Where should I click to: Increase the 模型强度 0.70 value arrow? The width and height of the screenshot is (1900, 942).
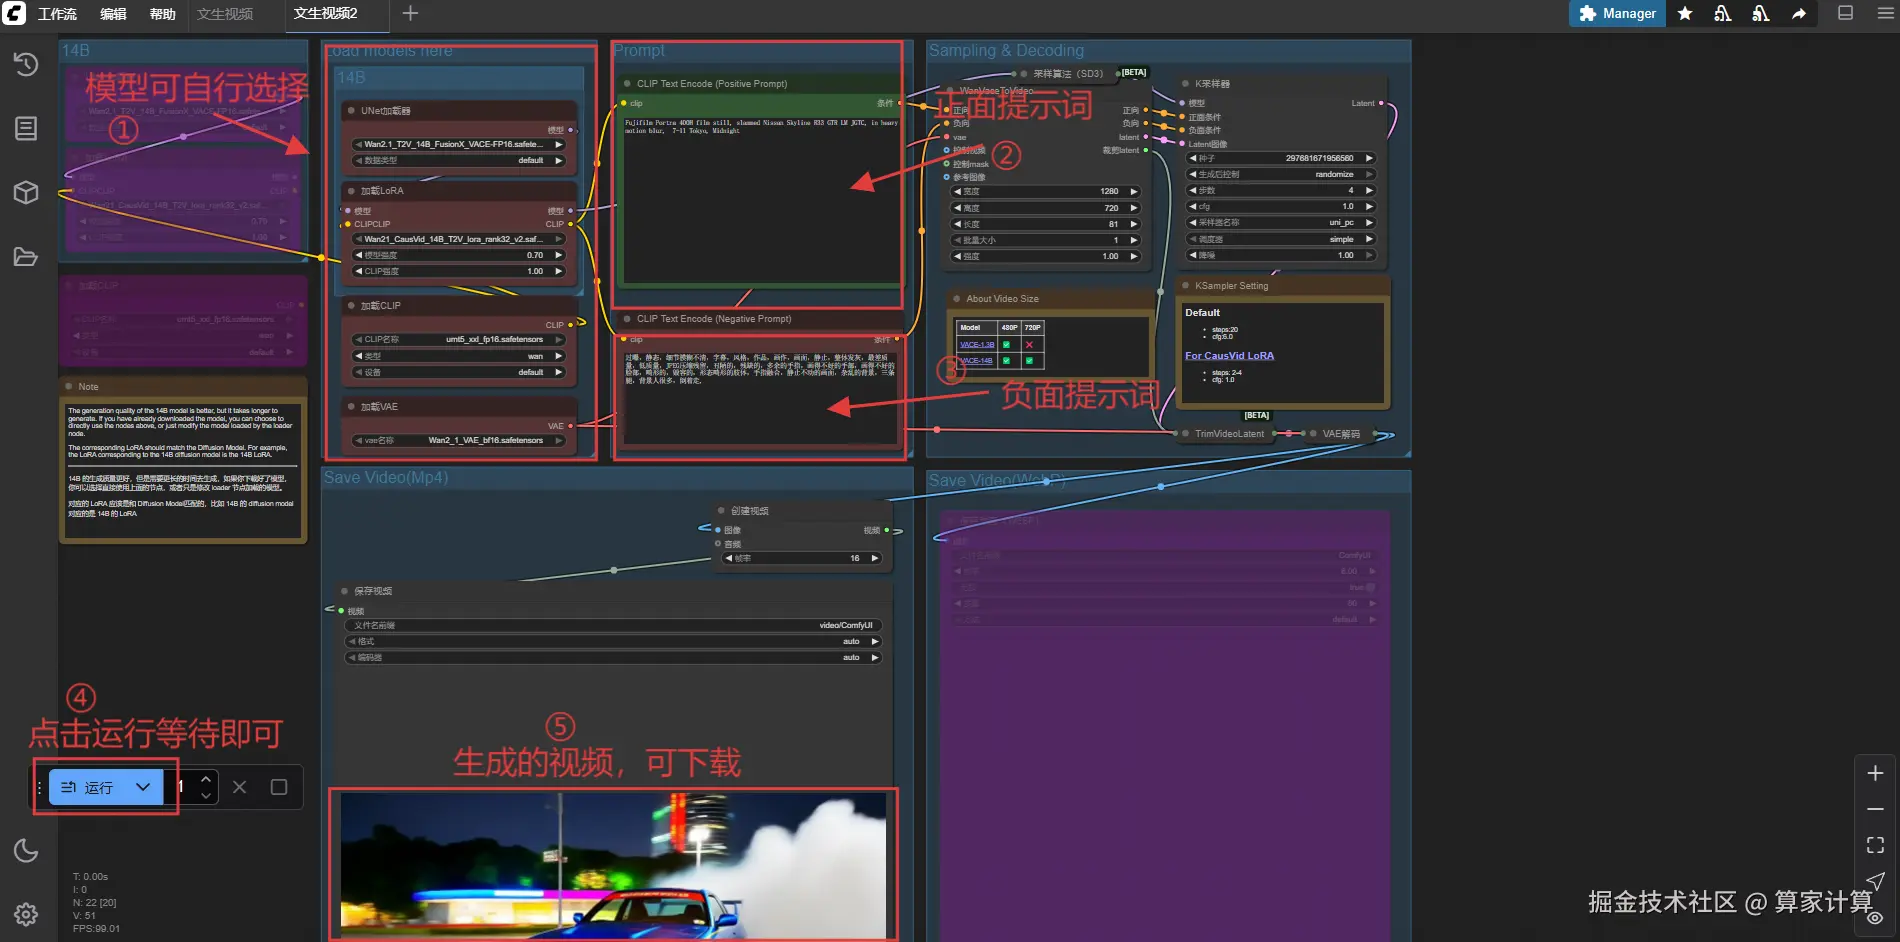[559, 255]
